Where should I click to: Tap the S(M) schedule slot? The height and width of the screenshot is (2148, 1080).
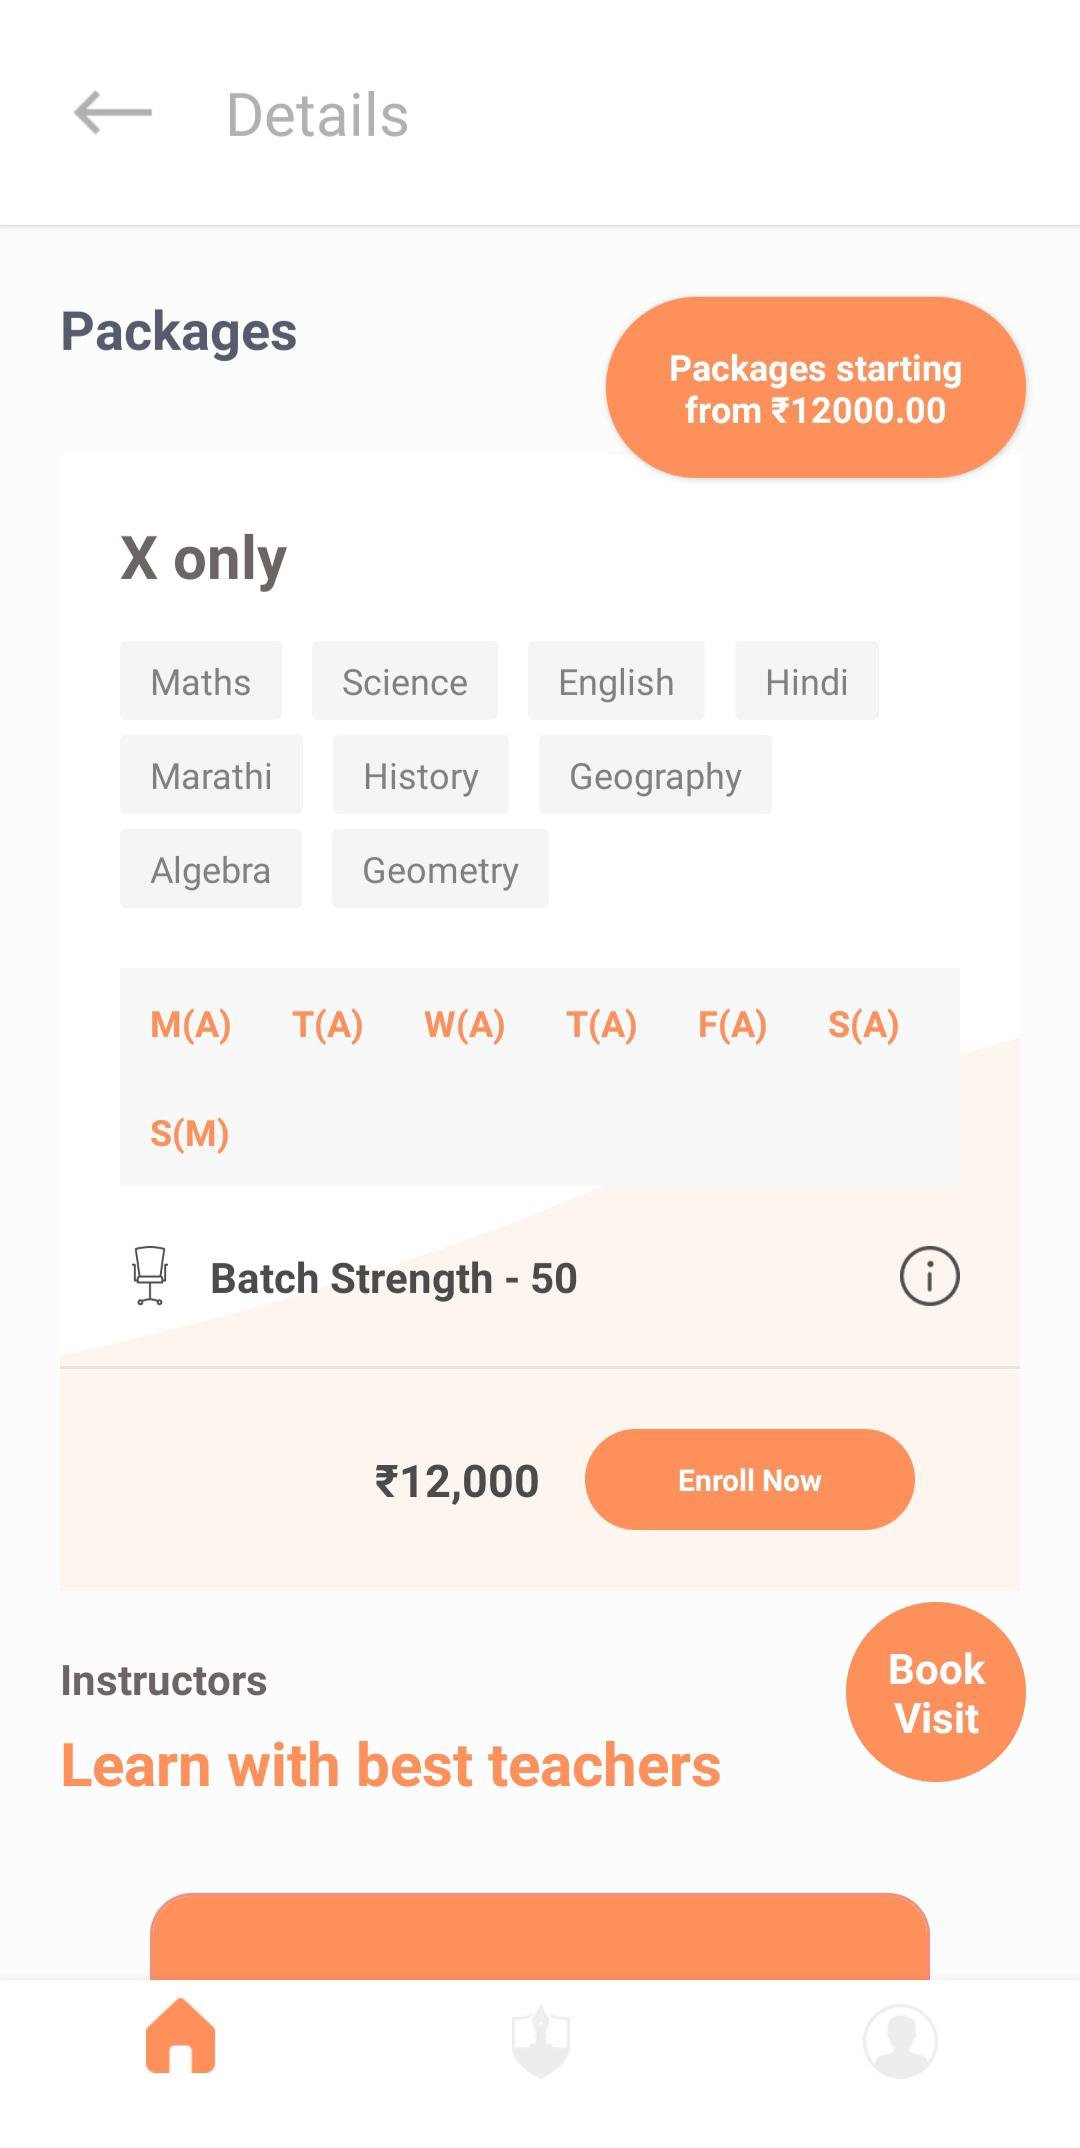point(190,1133)
